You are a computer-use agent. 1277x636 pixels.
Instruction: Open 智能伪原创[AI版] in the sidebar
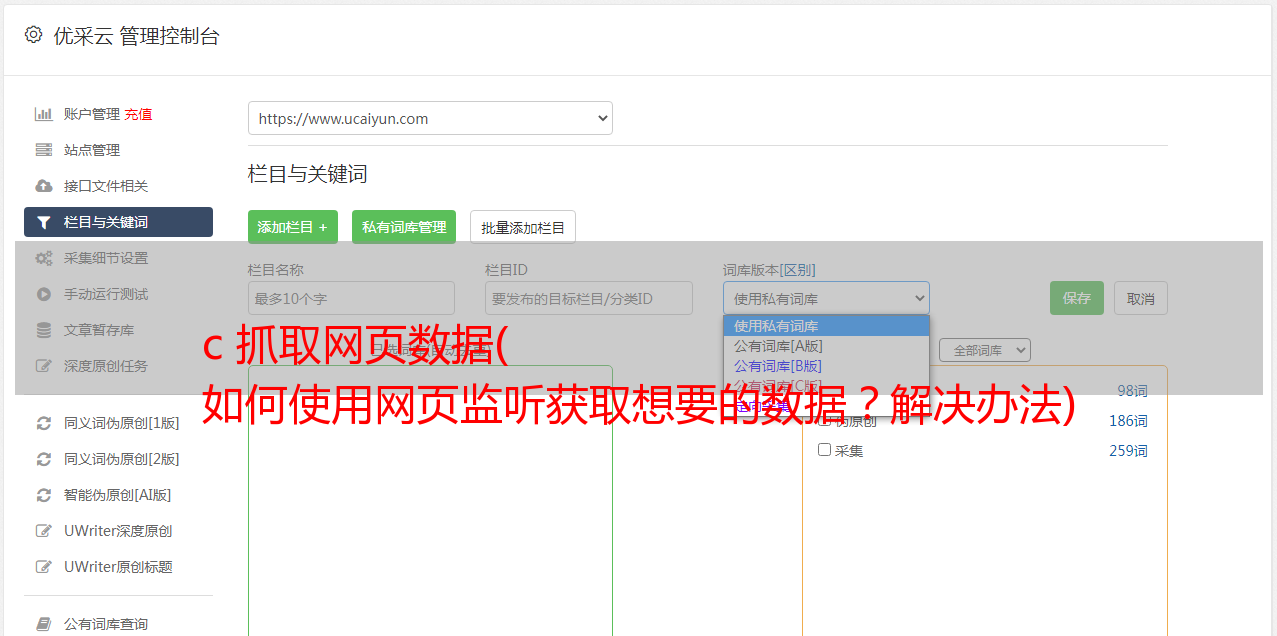pyautogui.click(x=118, y=495)
